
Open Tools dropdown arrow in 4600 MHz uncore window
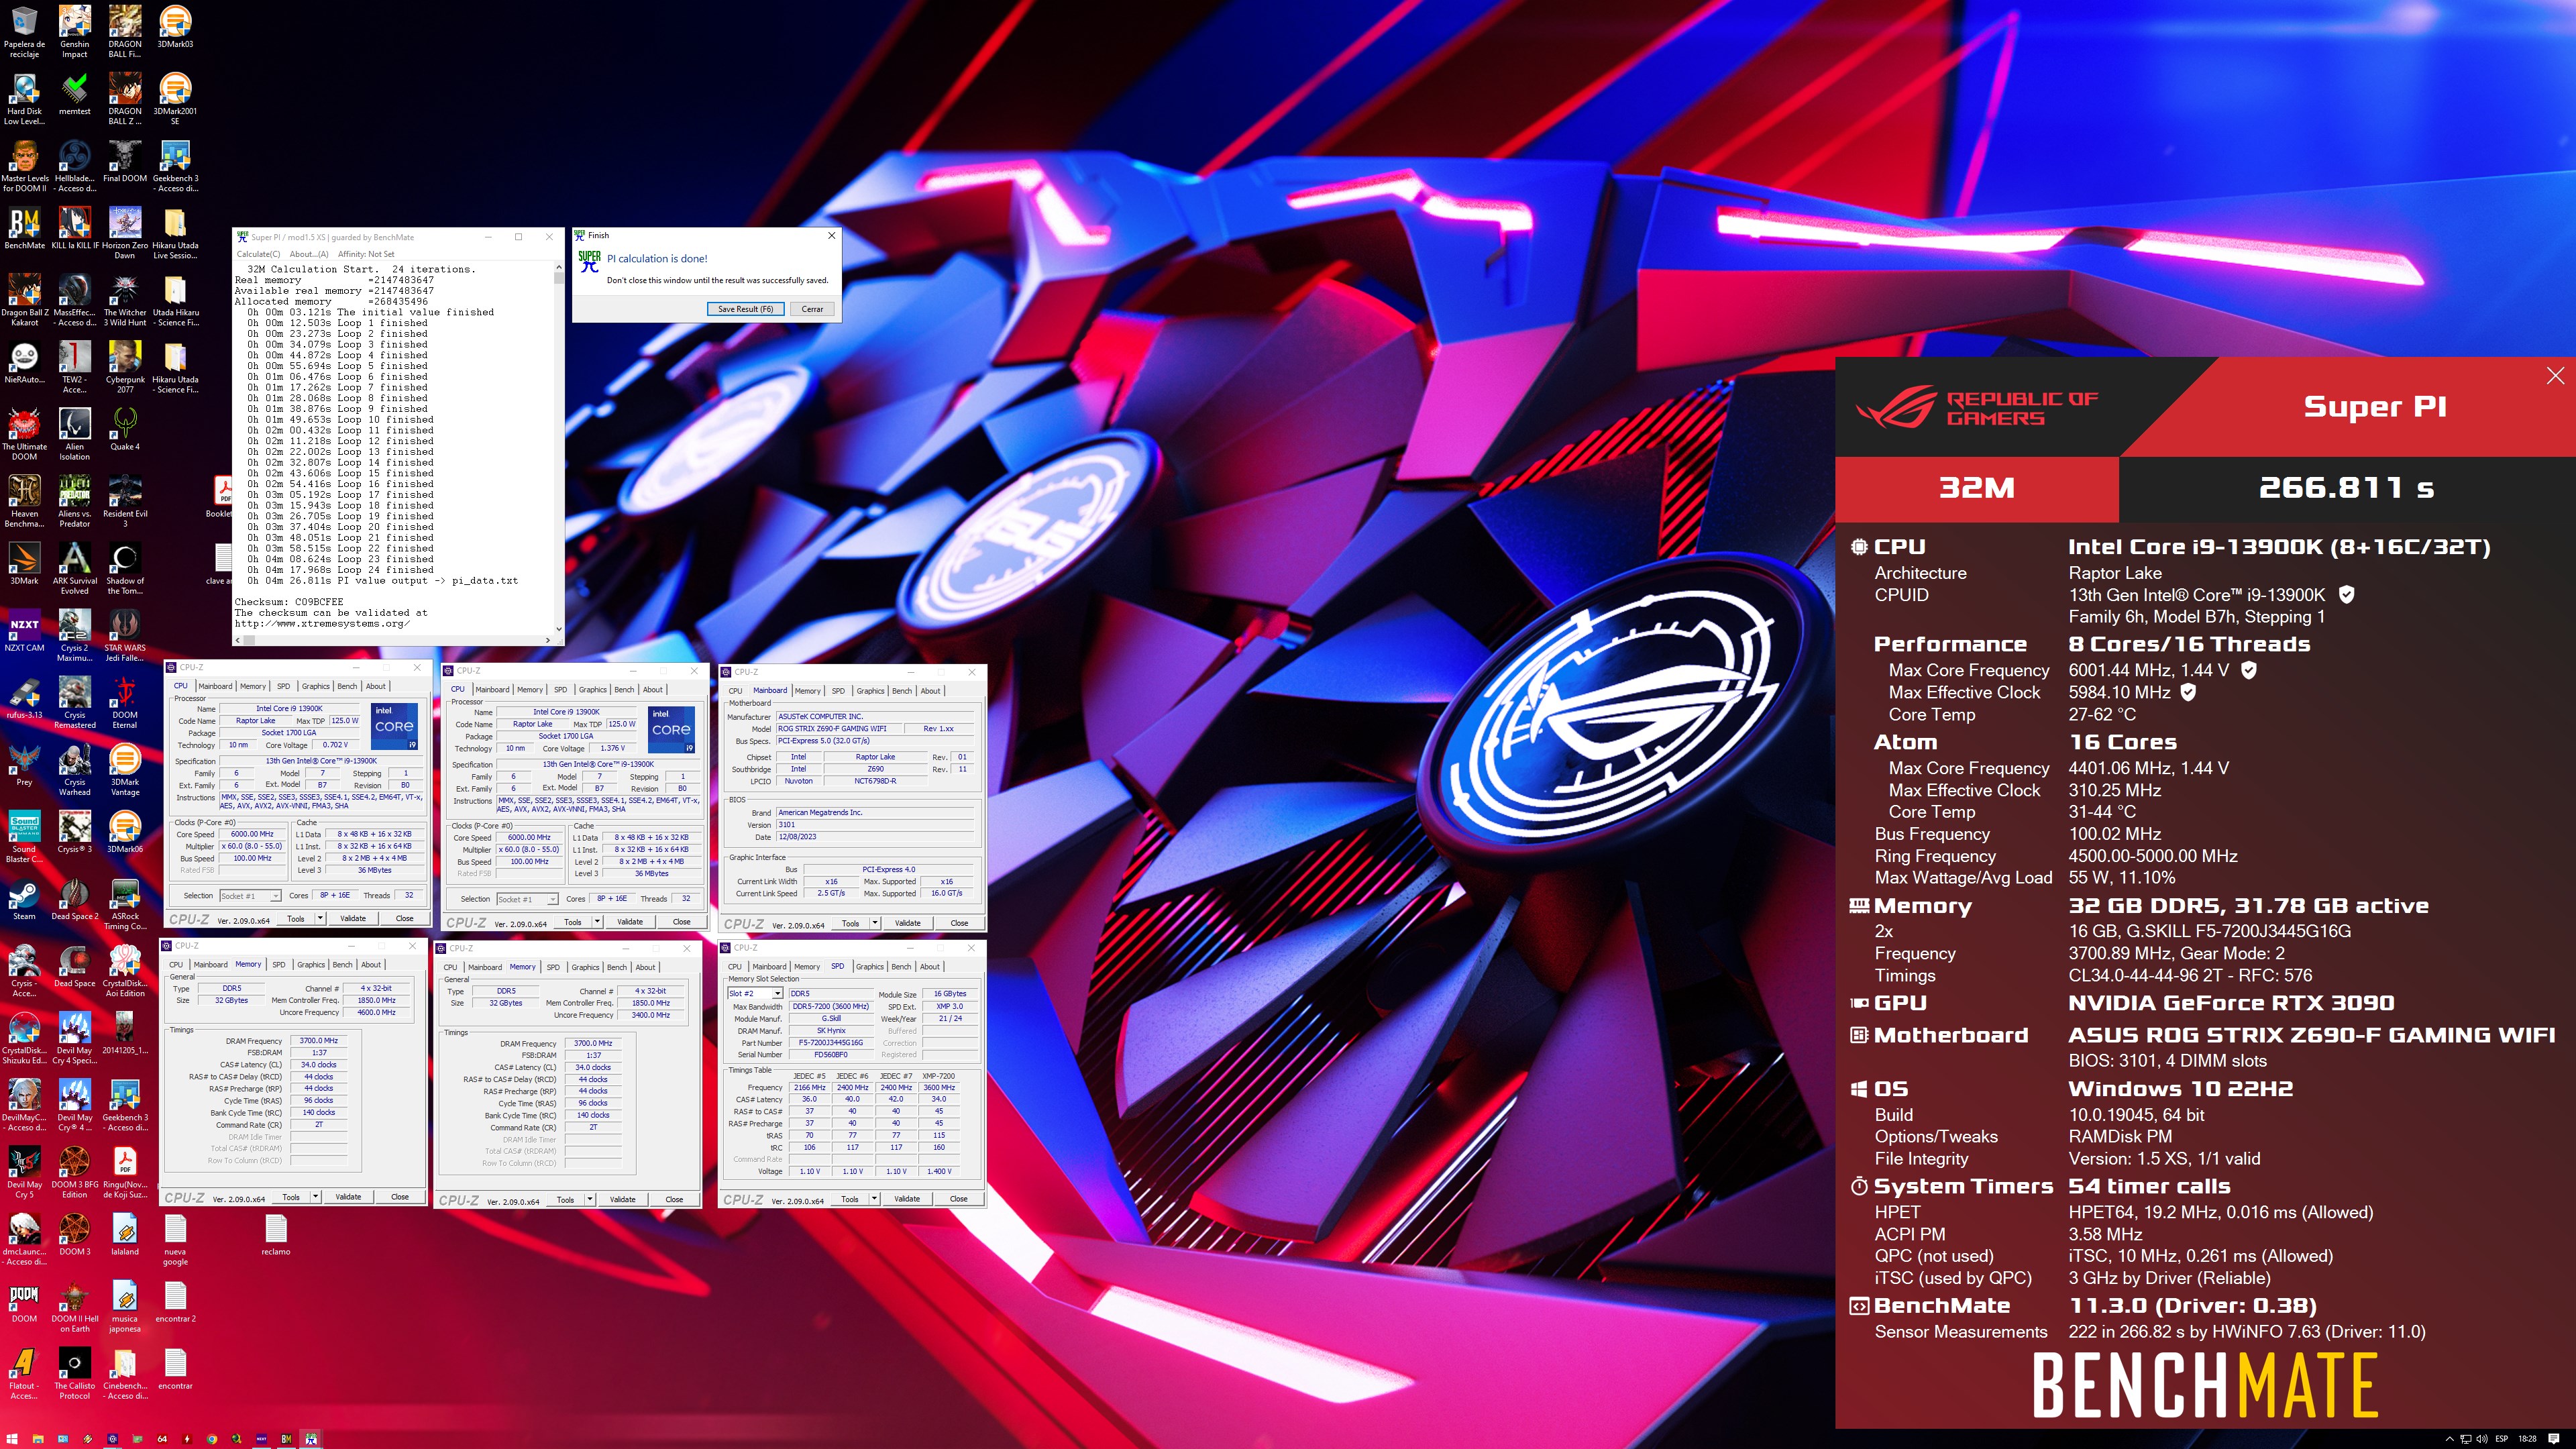click(x=316, y=1197)
